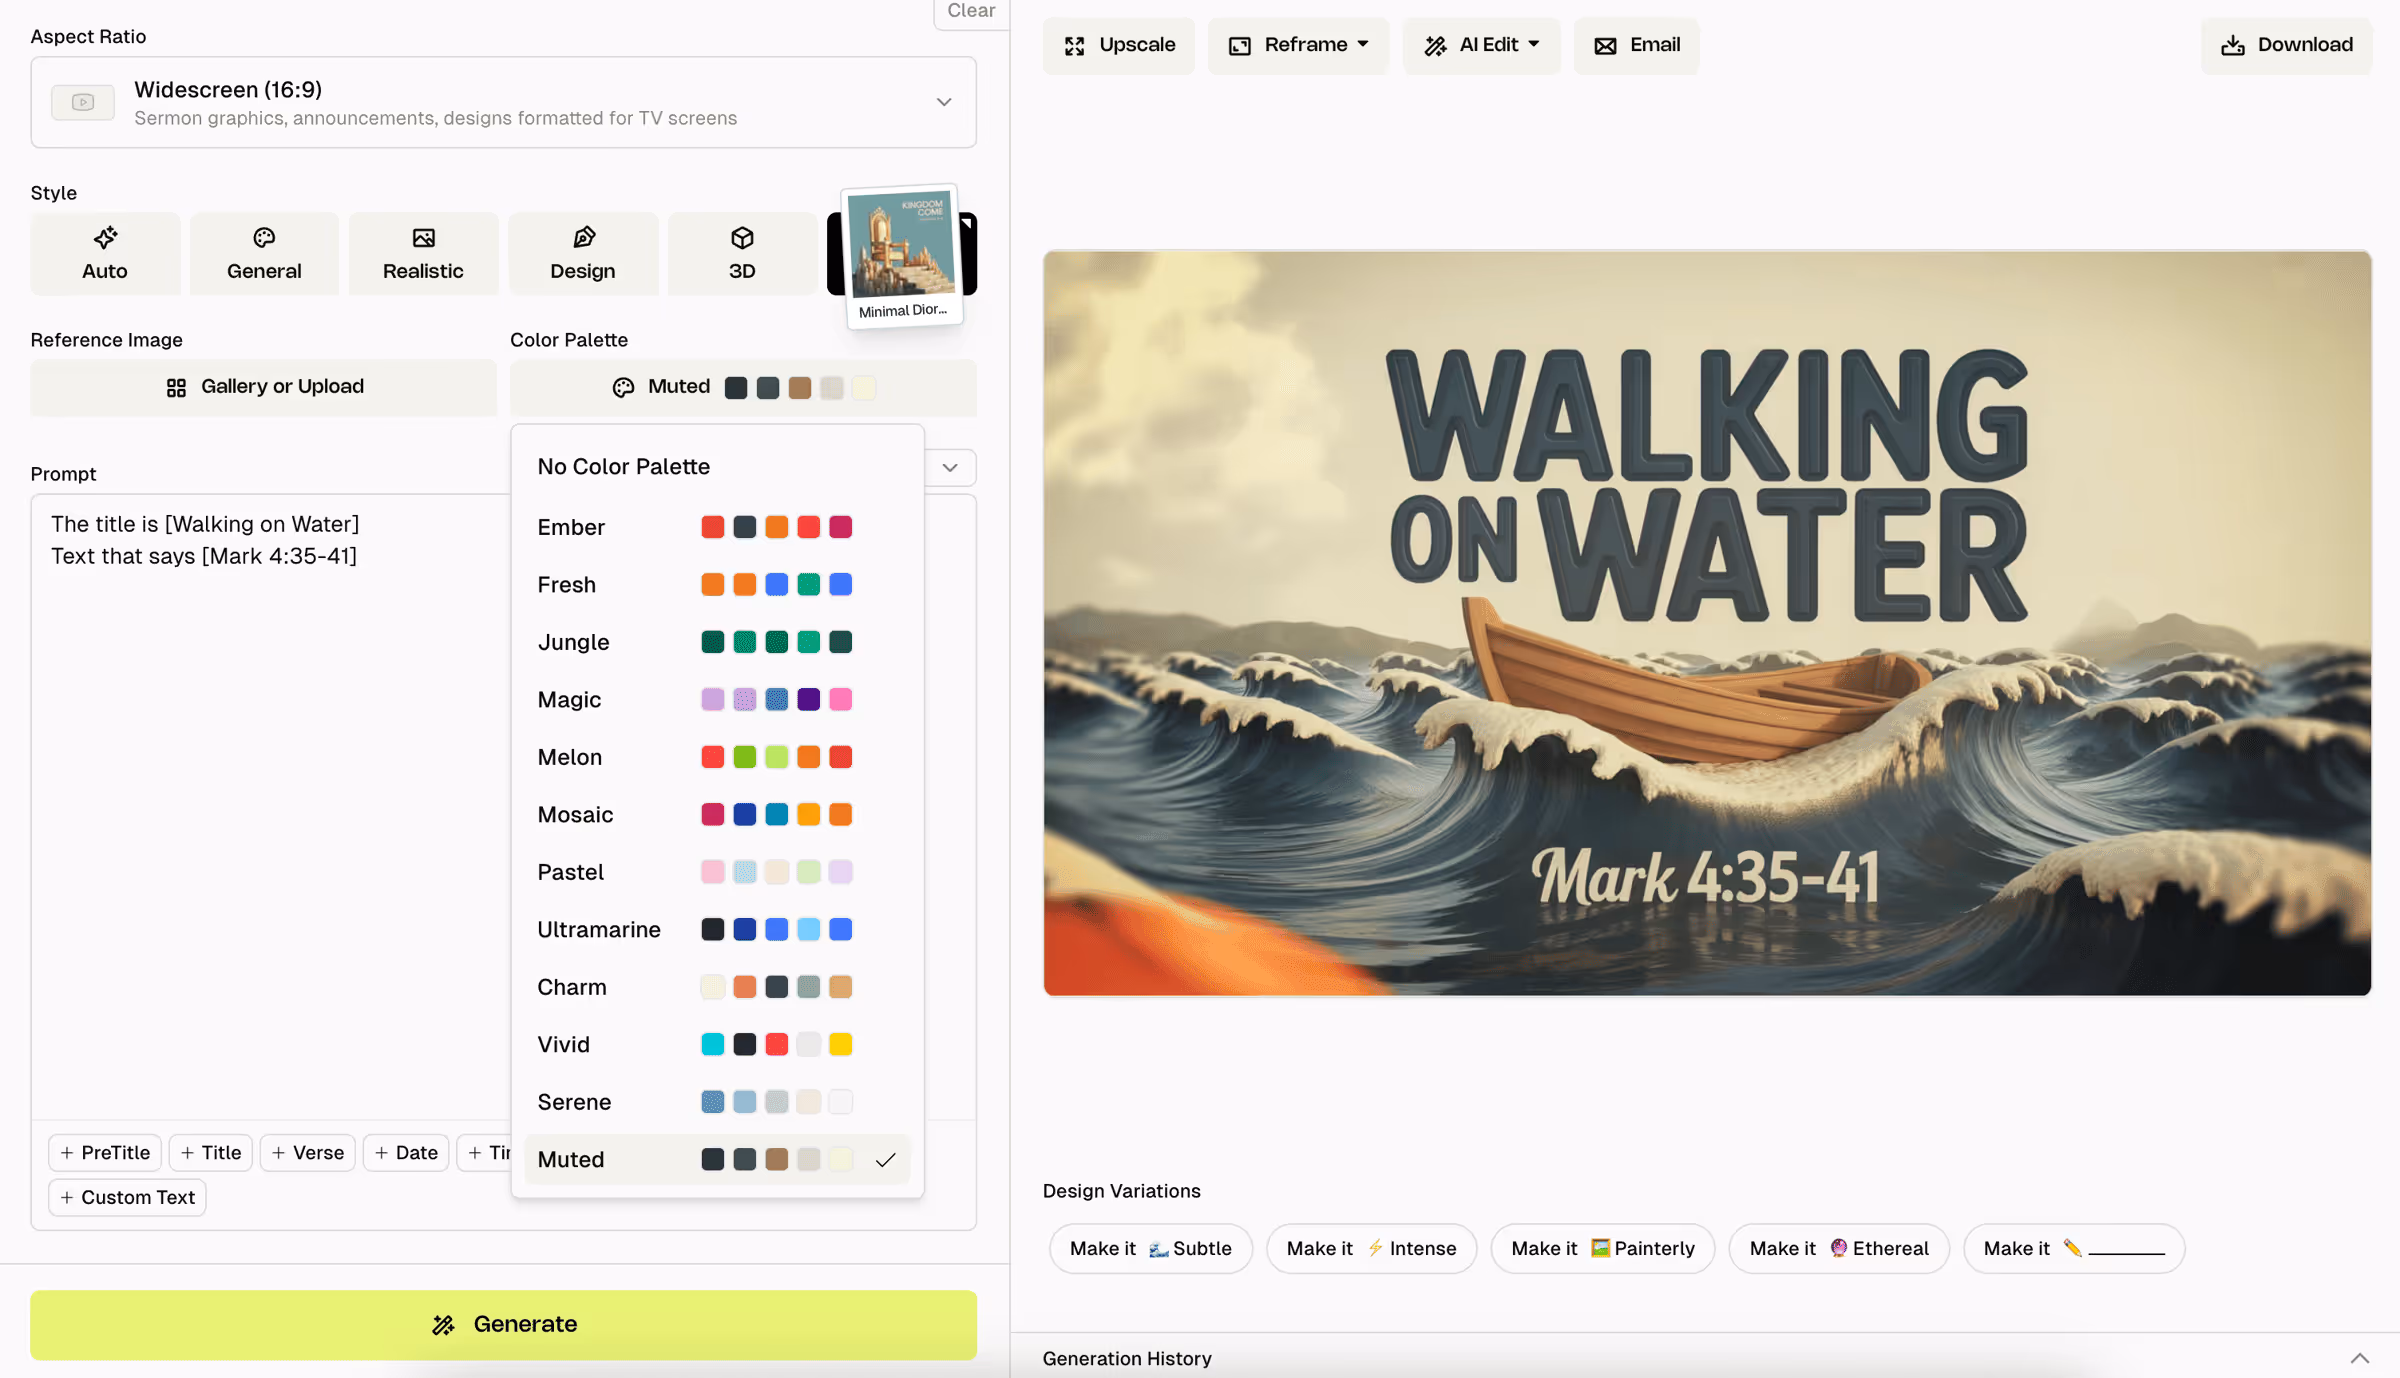Select the Design style pen icon
The width and height of the screenshot is (2400, 1378).
tap(583, 238)
